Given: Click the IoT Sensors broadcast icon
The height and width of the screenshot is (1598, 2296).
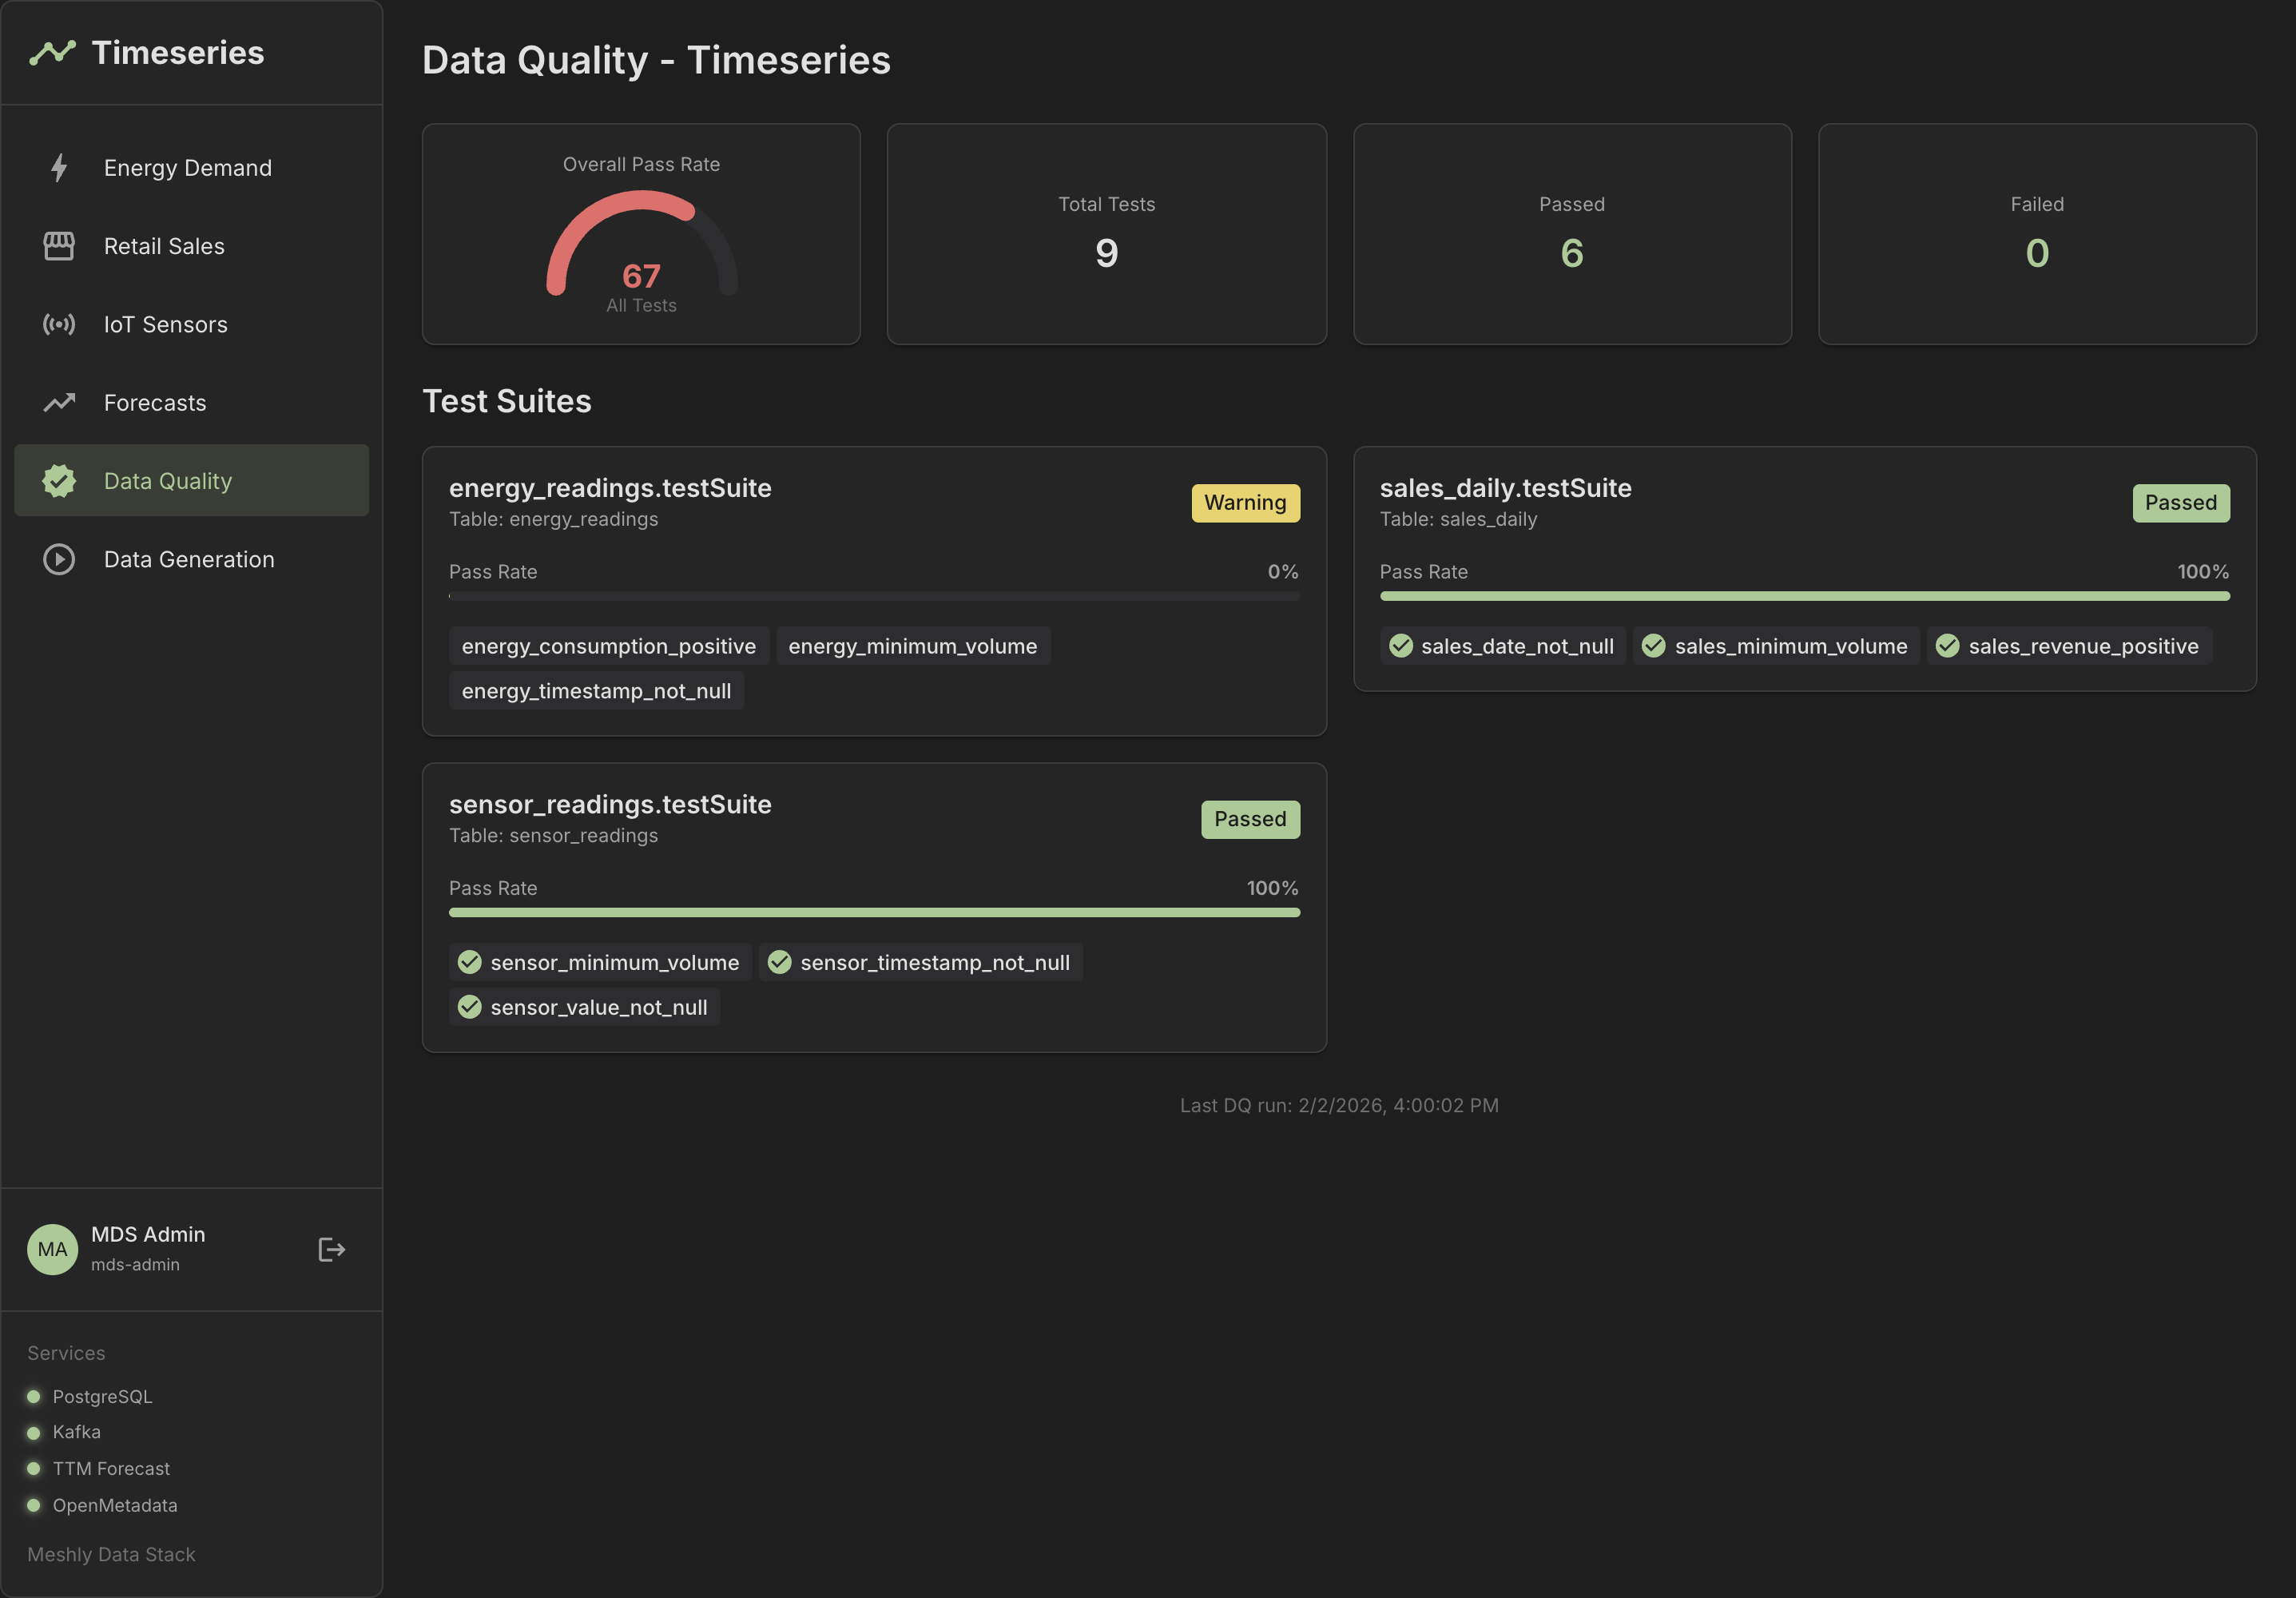Looking at the screenshot, I should pos(59,324).
